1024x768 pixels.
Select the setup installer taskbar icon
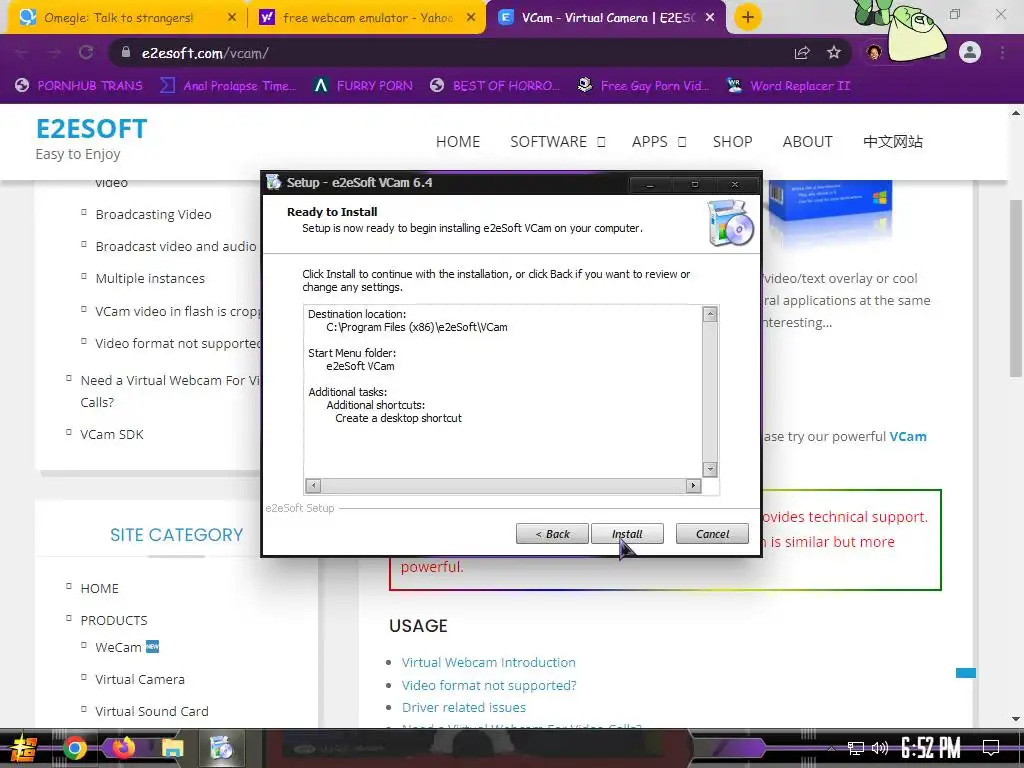[x=221, y=748]
